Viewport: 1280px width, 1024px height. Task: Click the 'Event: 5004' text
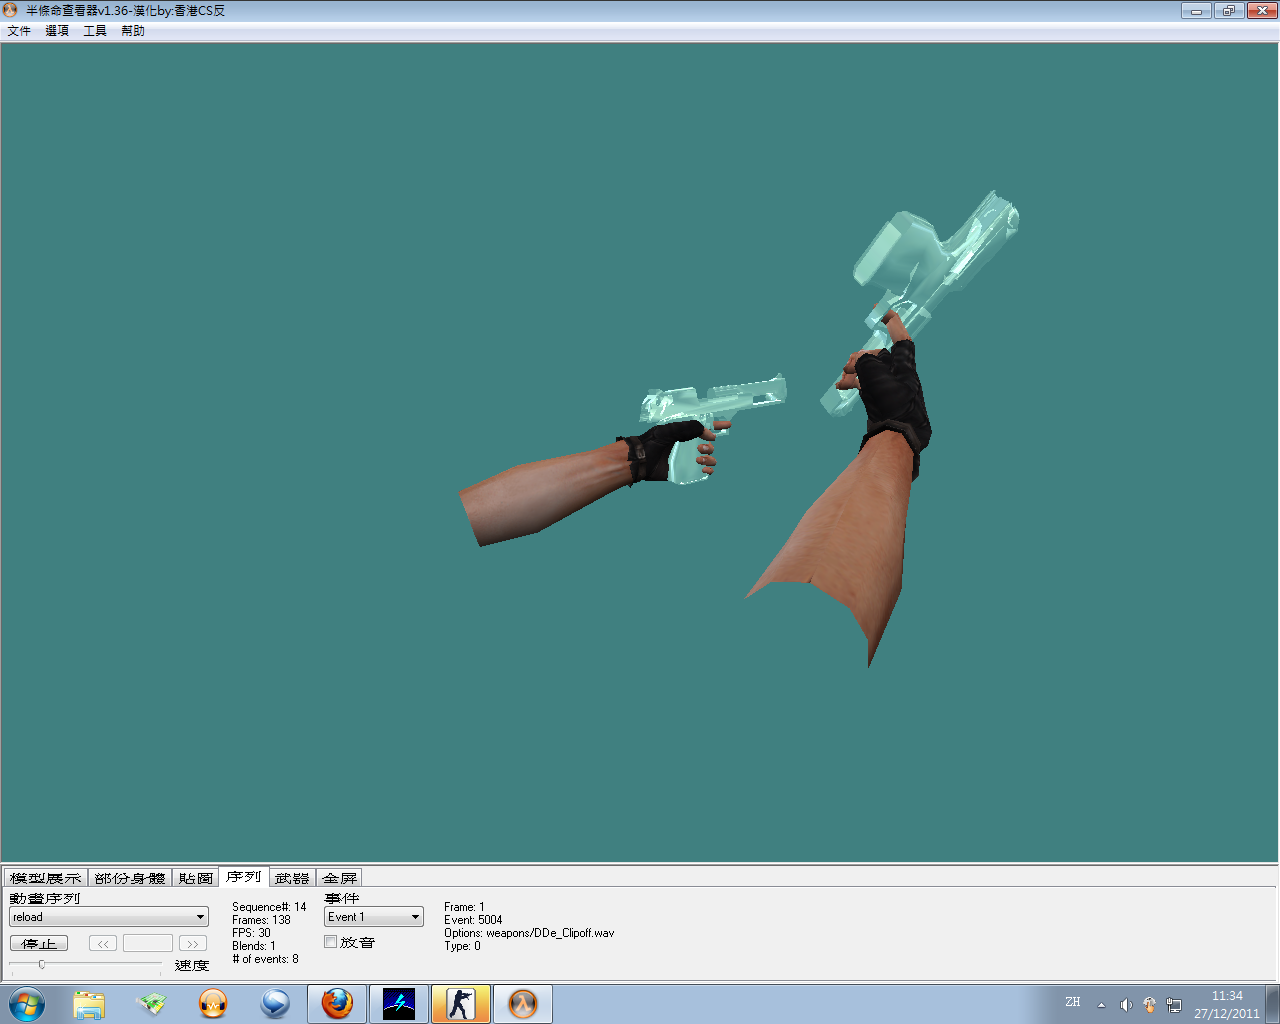[473, 920]
